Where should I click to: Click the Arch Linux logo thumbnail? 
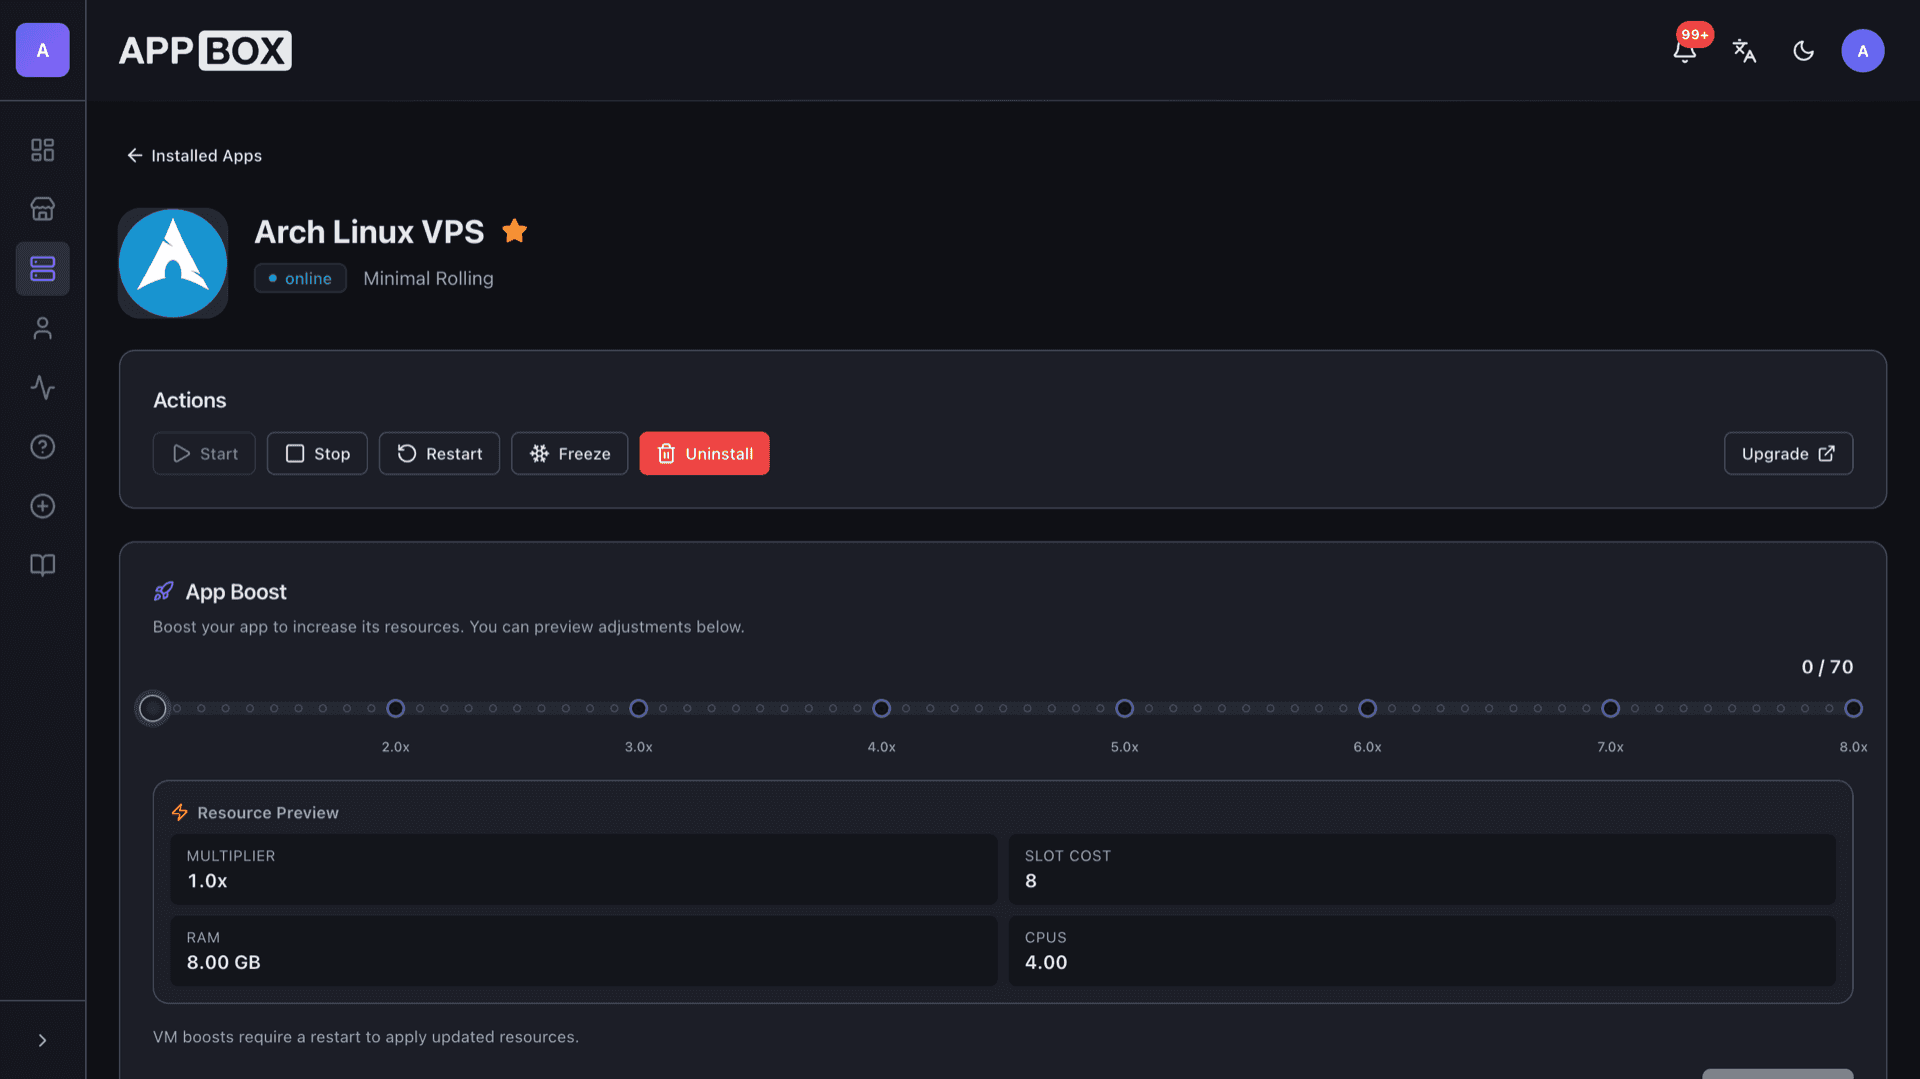click(x=173, y=263)
